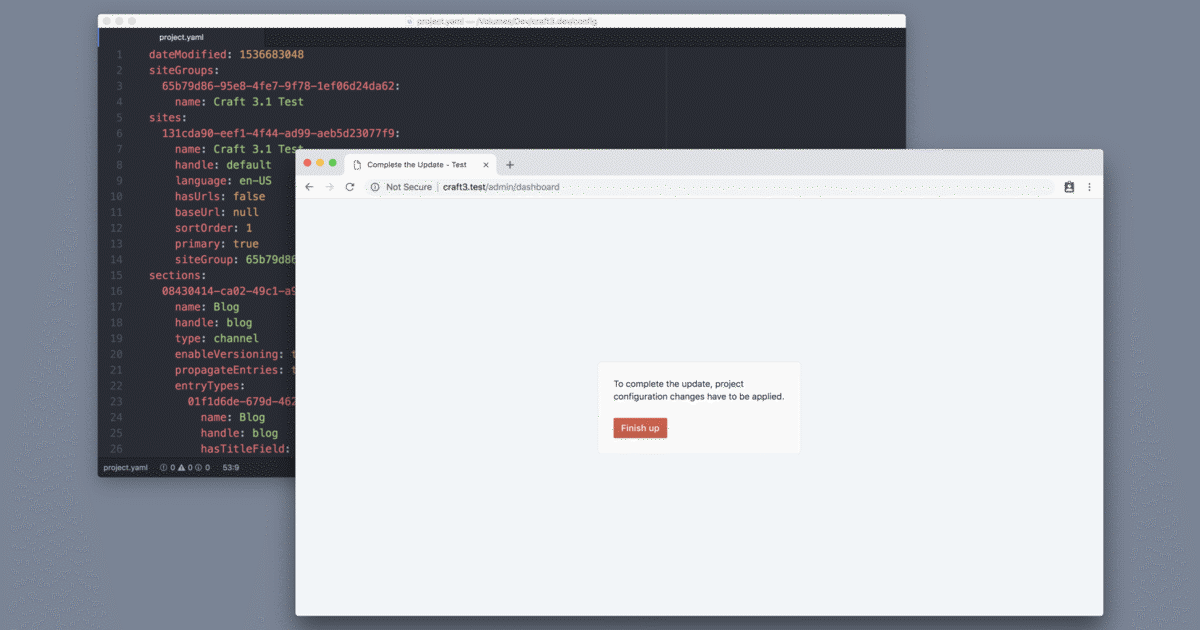Click the sections: key on line 15
Screen dimensions: 1200x630
click(177, 275)
